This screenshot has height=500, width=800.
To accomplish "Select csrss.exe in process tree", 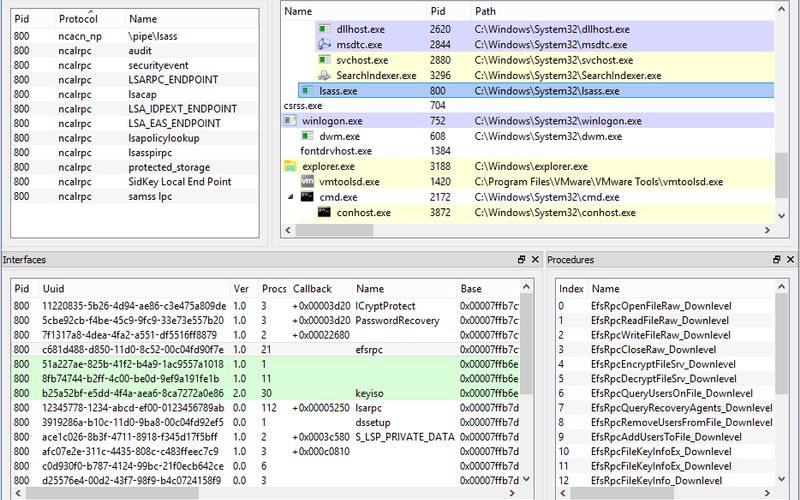I will (x=528, y=106).
